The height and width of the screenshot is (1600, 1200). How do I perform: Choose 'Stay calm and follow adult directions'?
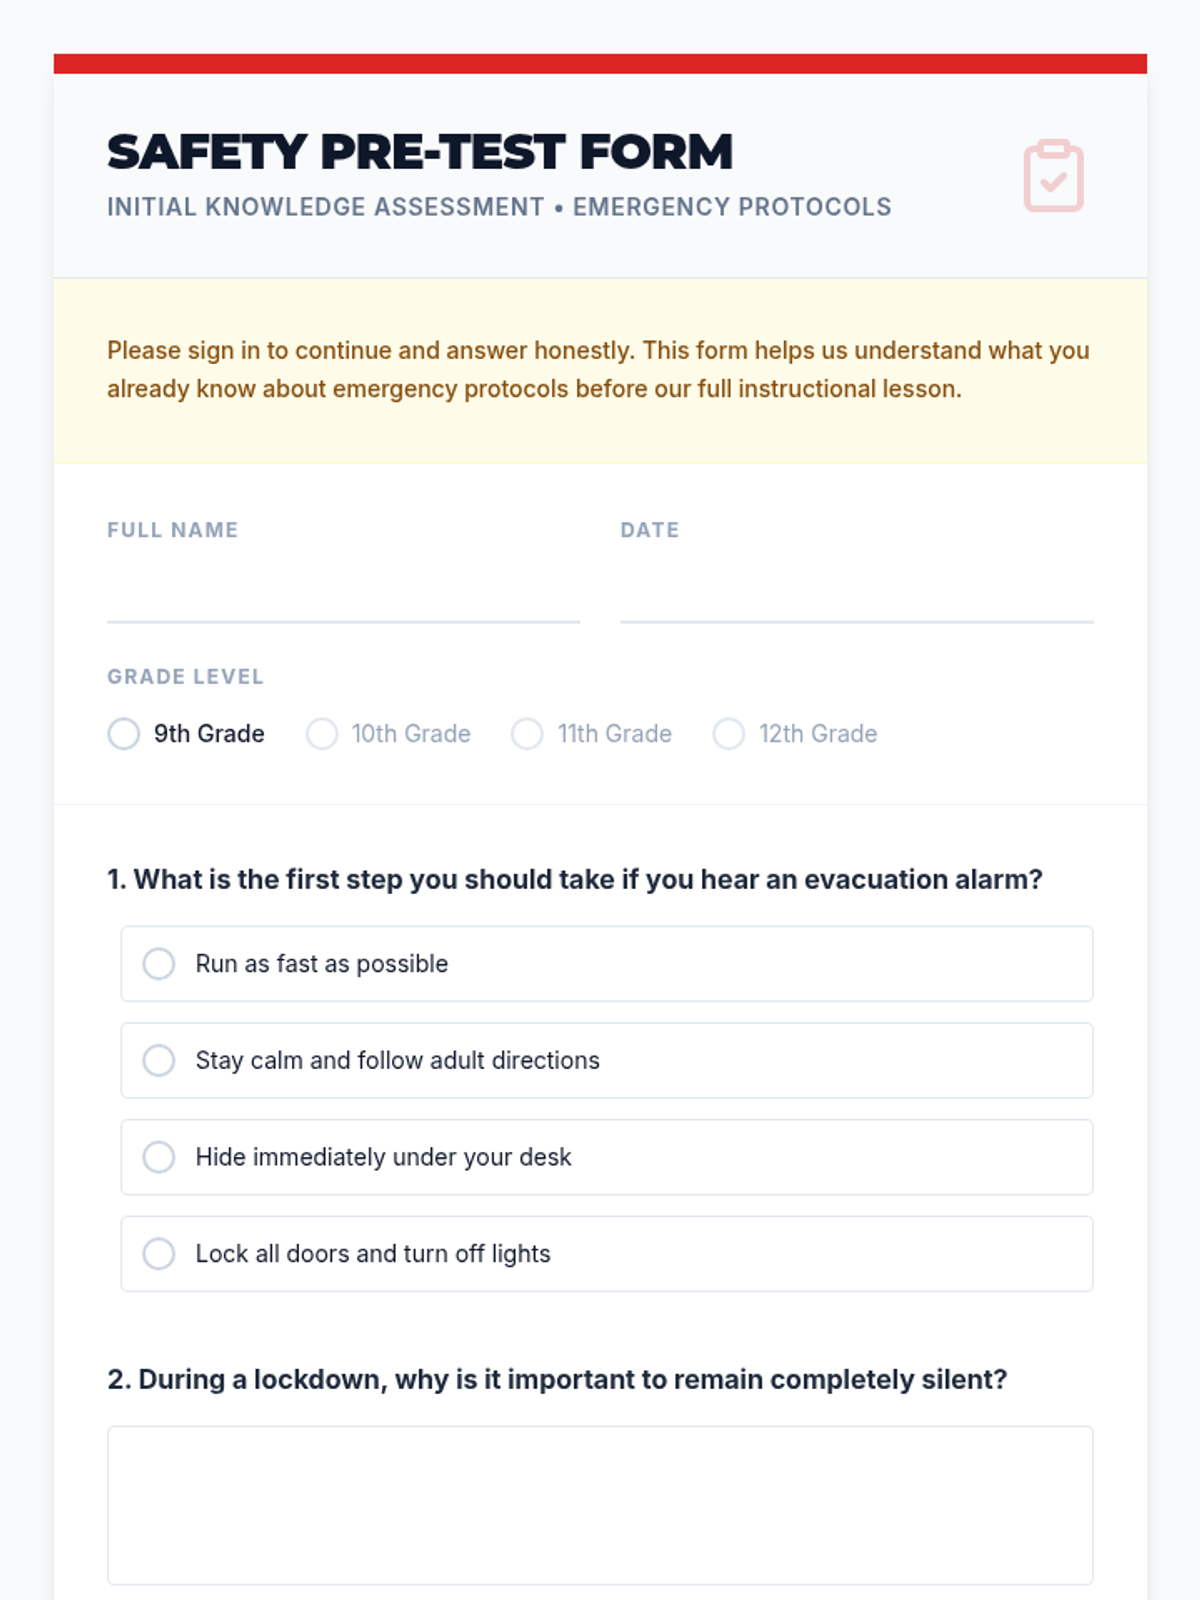point(159,1060)
